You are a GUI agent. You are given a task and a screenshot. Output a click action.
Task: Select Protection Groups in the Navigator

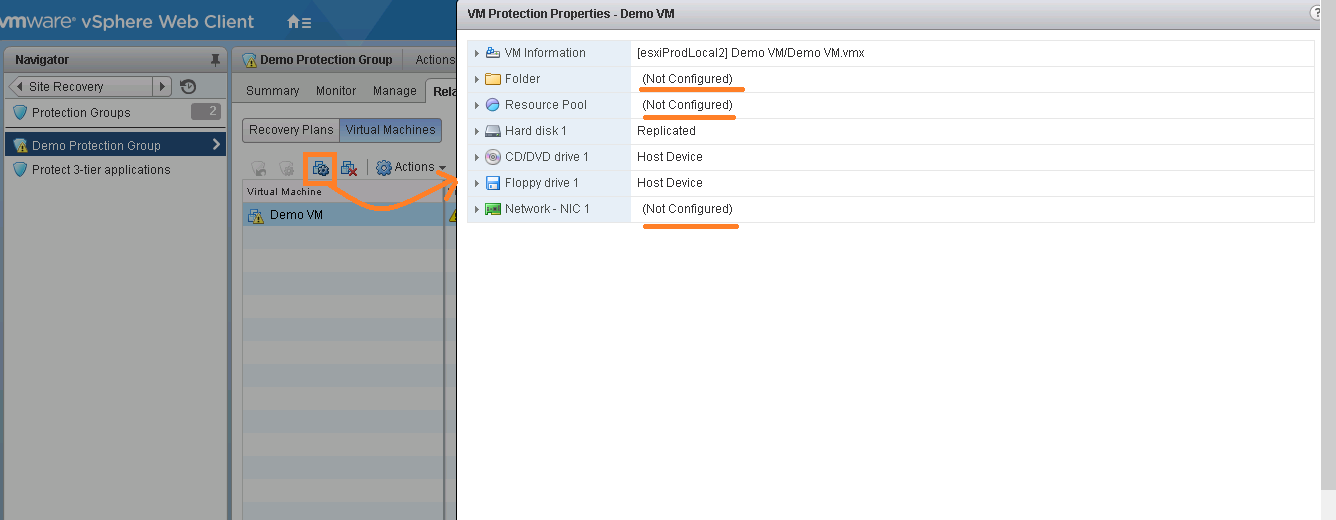coord(81,113)
